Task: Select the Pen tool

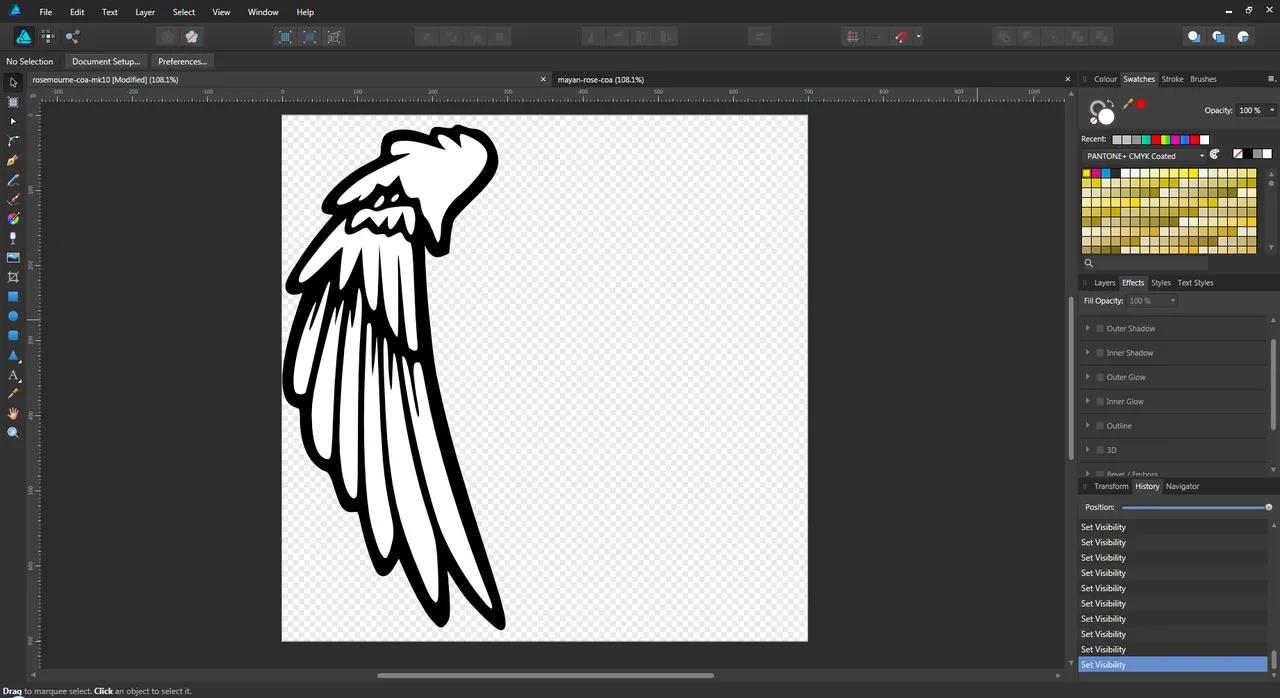Action: point(13,160)
